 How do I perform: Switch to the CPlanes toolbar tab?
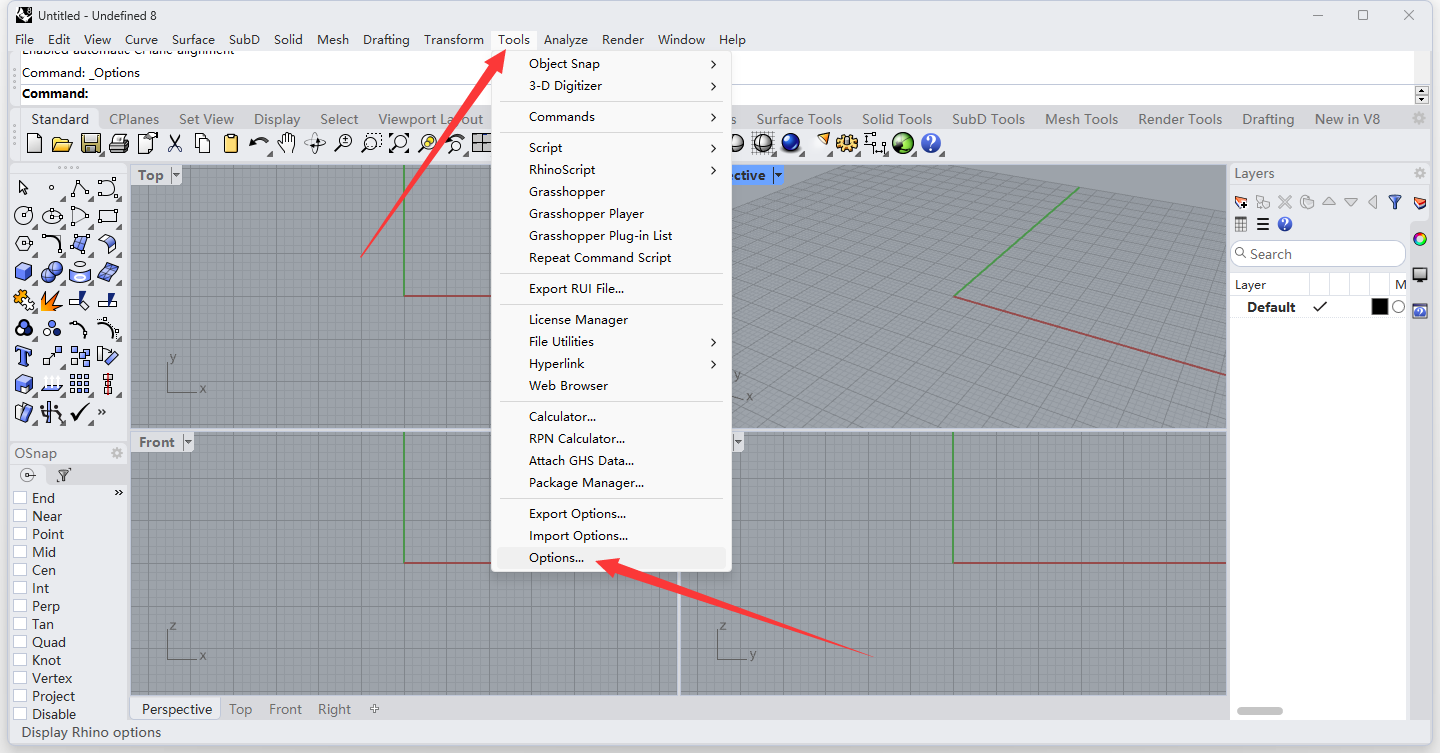(133, 119)
